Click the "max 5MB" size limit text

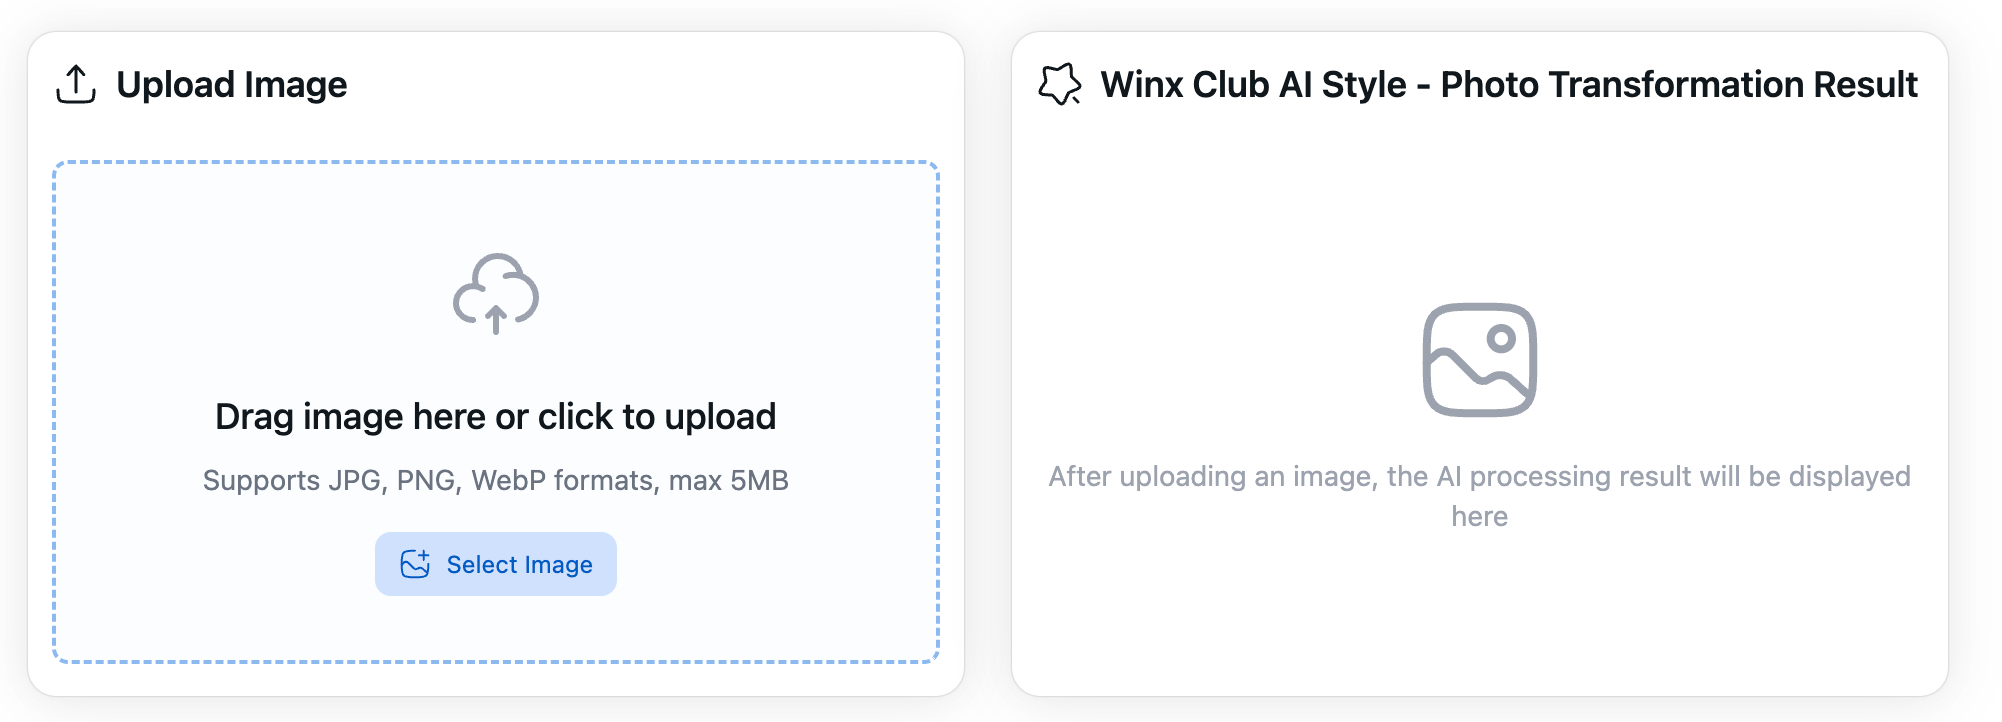click(x=729, y=481)
